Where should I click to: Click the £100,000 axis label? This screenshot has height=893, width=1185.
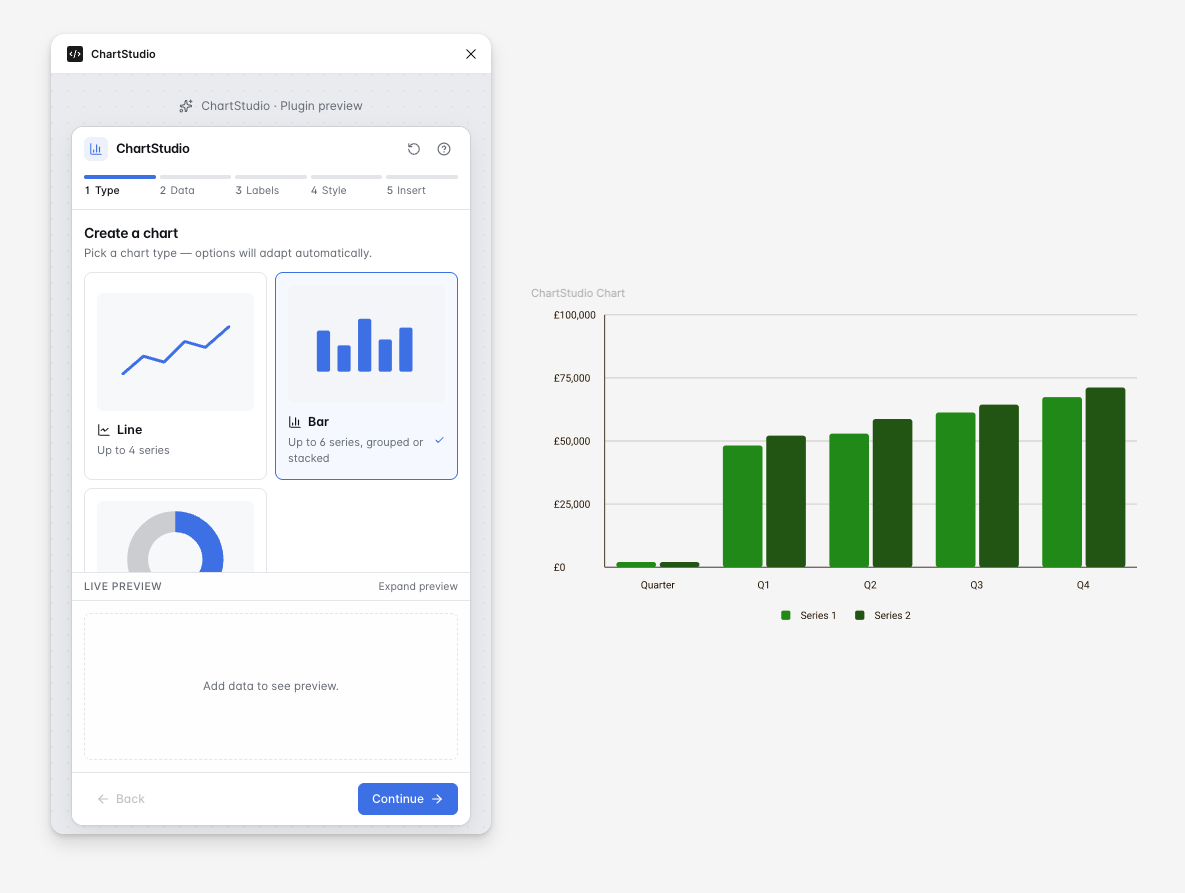pyautogui.click(x=574, y=315)
